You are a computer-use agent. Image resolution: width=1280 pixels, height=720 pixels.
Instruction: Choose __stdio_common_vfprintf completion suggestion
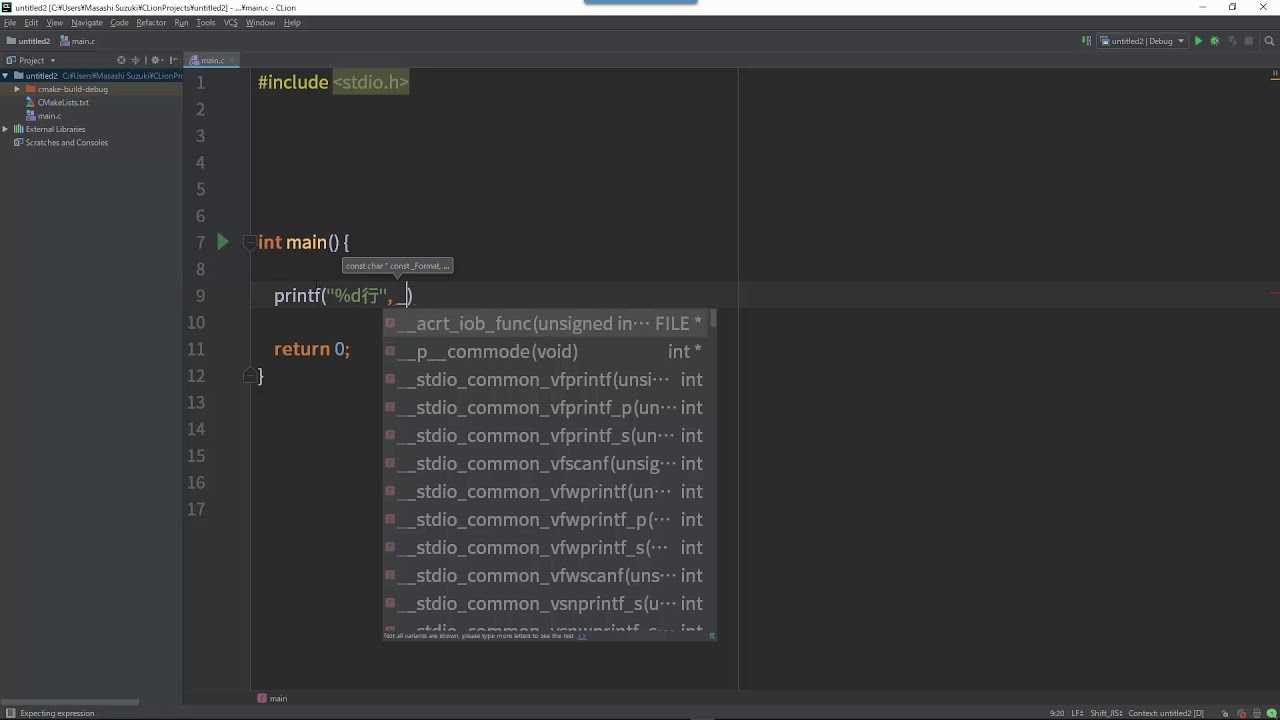point(546,379)
